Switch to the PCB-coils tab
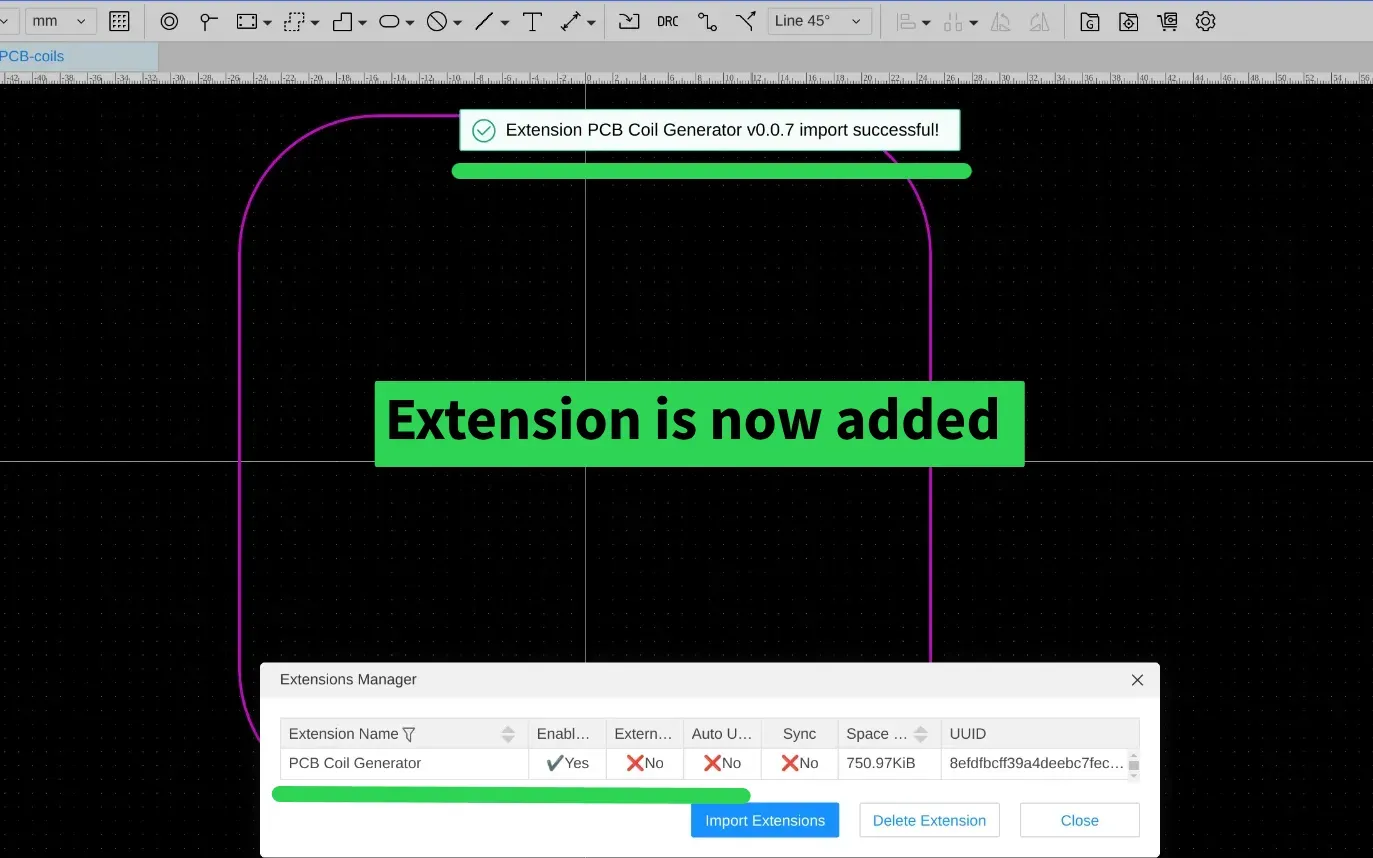 pyautogui.click(x=78, y=56)
